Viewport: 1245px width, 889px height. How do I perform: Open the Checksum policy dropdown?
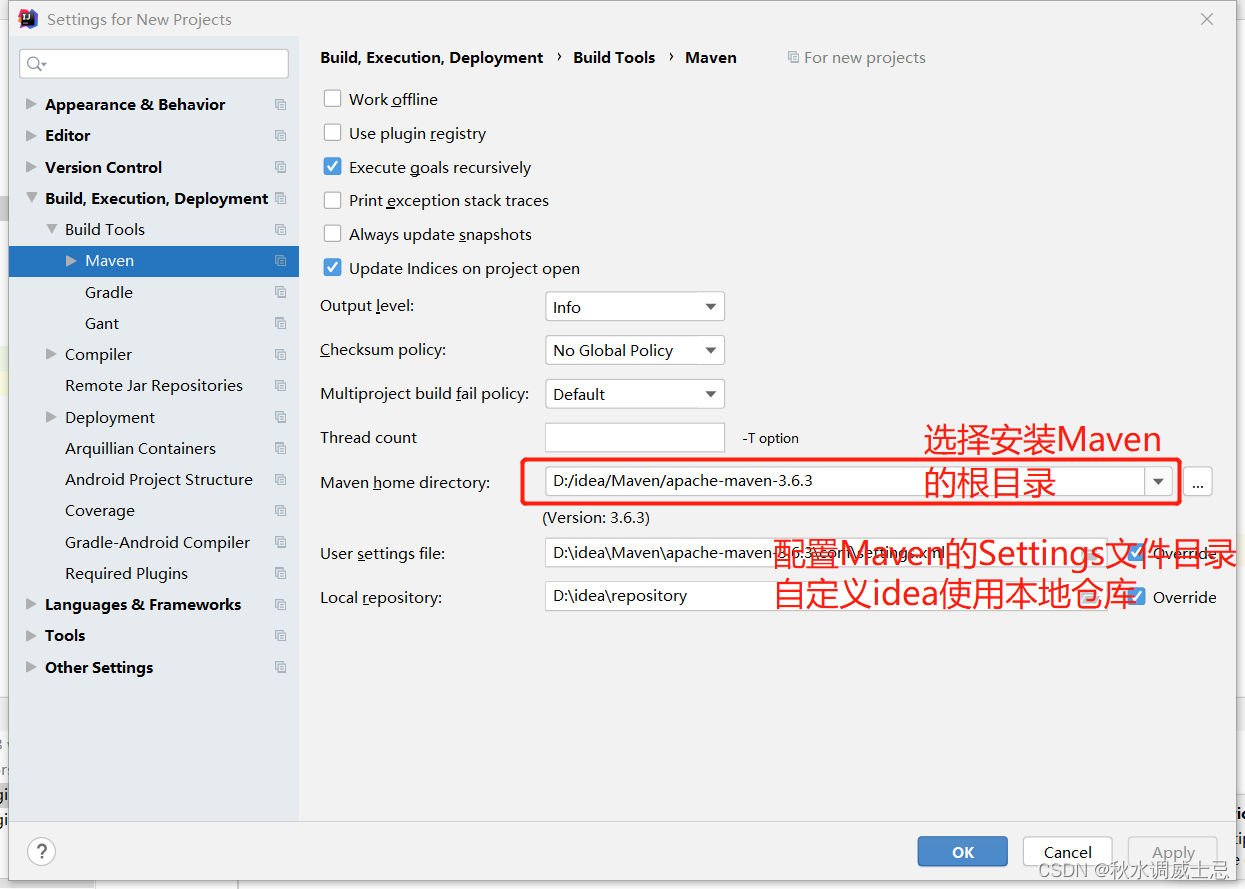[x=634, y=350]
